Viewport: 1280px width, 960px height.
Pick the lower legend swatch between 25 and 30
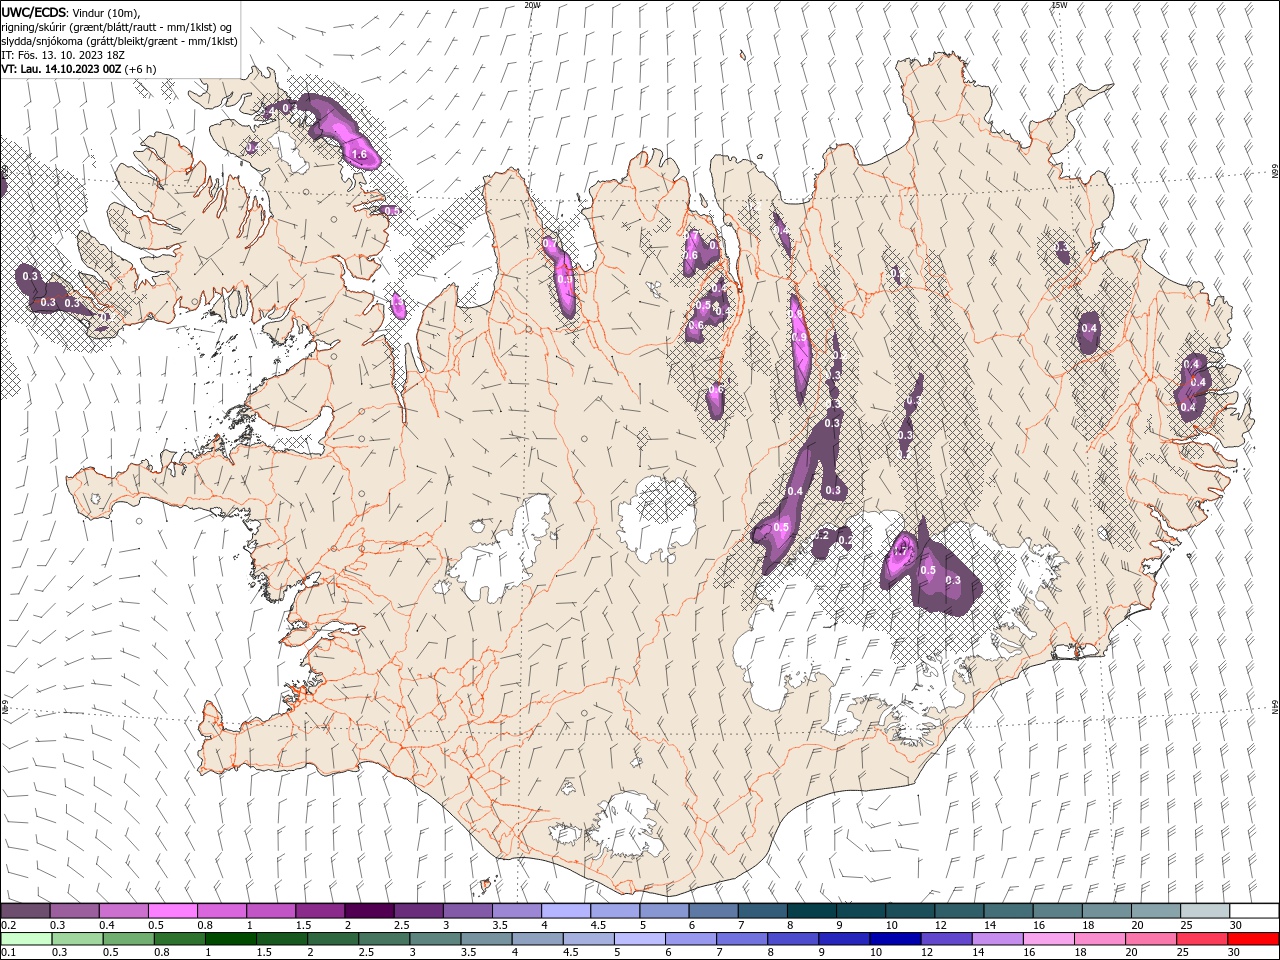click(x=1201, y=939)
